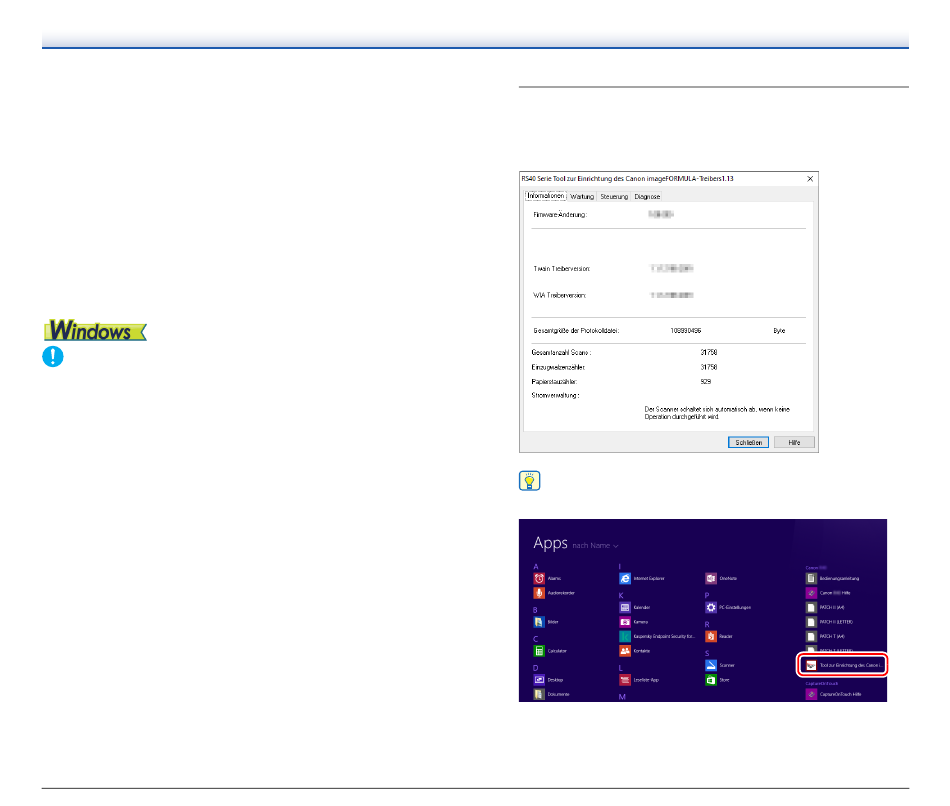The width and height of the screenshot is (950, 806).
Task: Launch Internet Explorer from Apps list
Action: click(x=625, y=578)
